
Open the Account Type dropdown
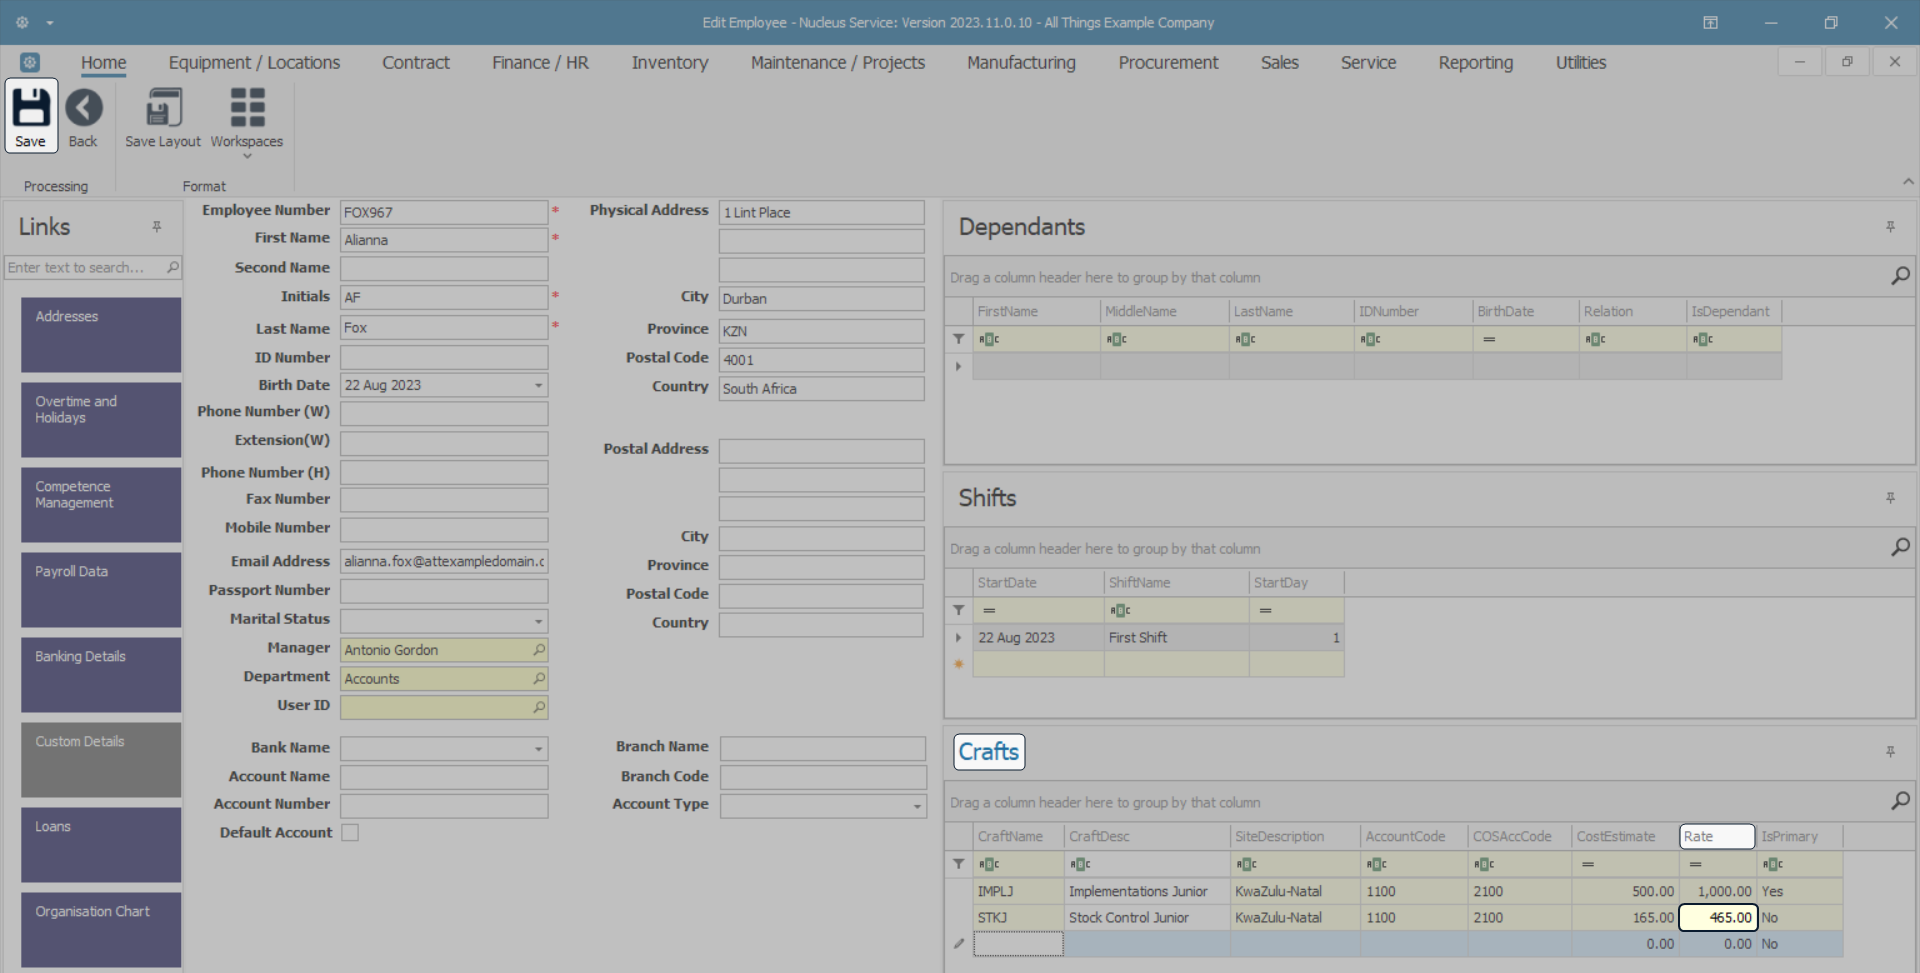(x=917, y=806)
